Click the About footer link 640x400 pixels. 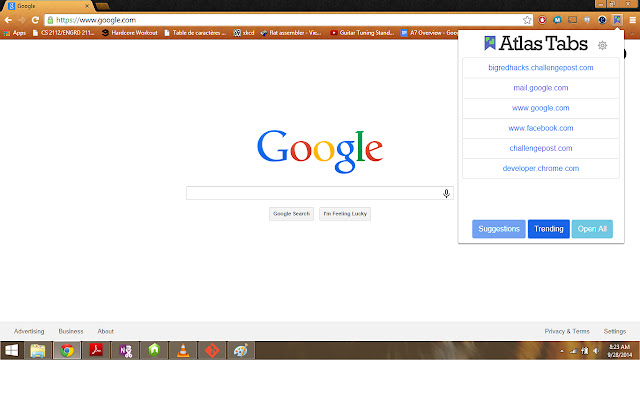[x=105, y=331]
